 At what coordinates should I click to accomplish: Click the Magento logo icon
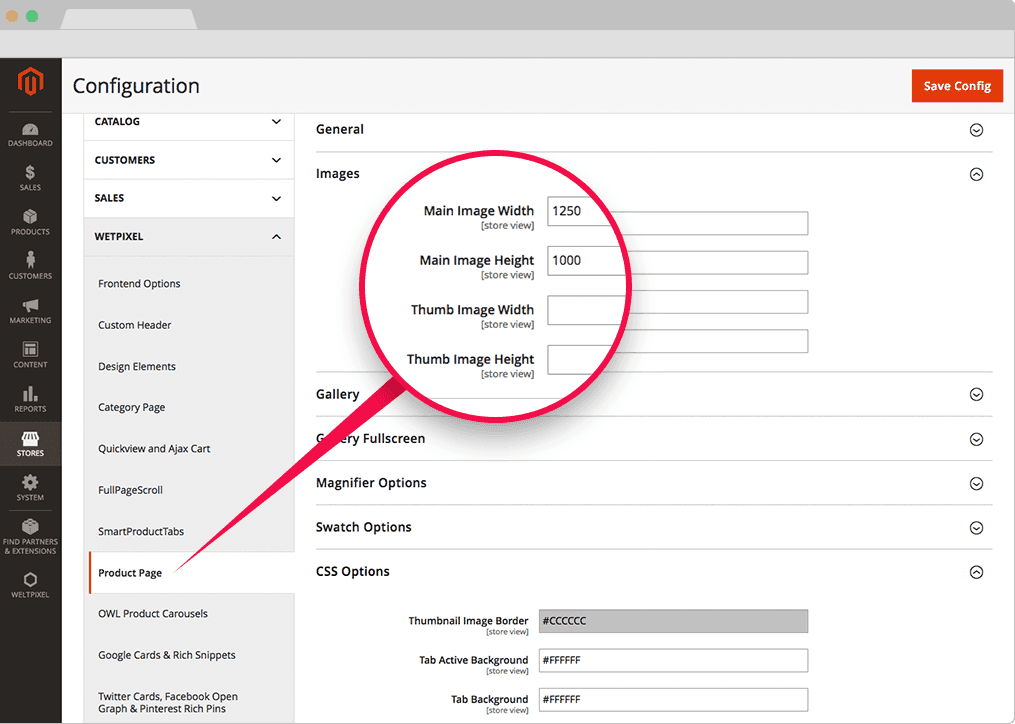click(30, 82)
